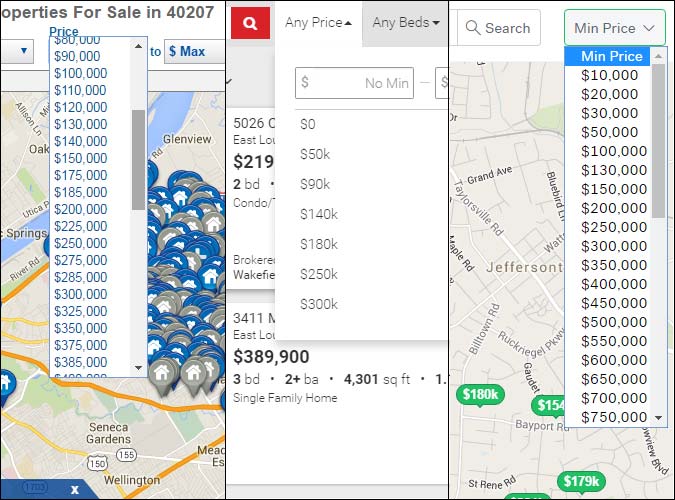Select $225,000 in the Price list
Screen dimensions: 675x500
[81, 226]
